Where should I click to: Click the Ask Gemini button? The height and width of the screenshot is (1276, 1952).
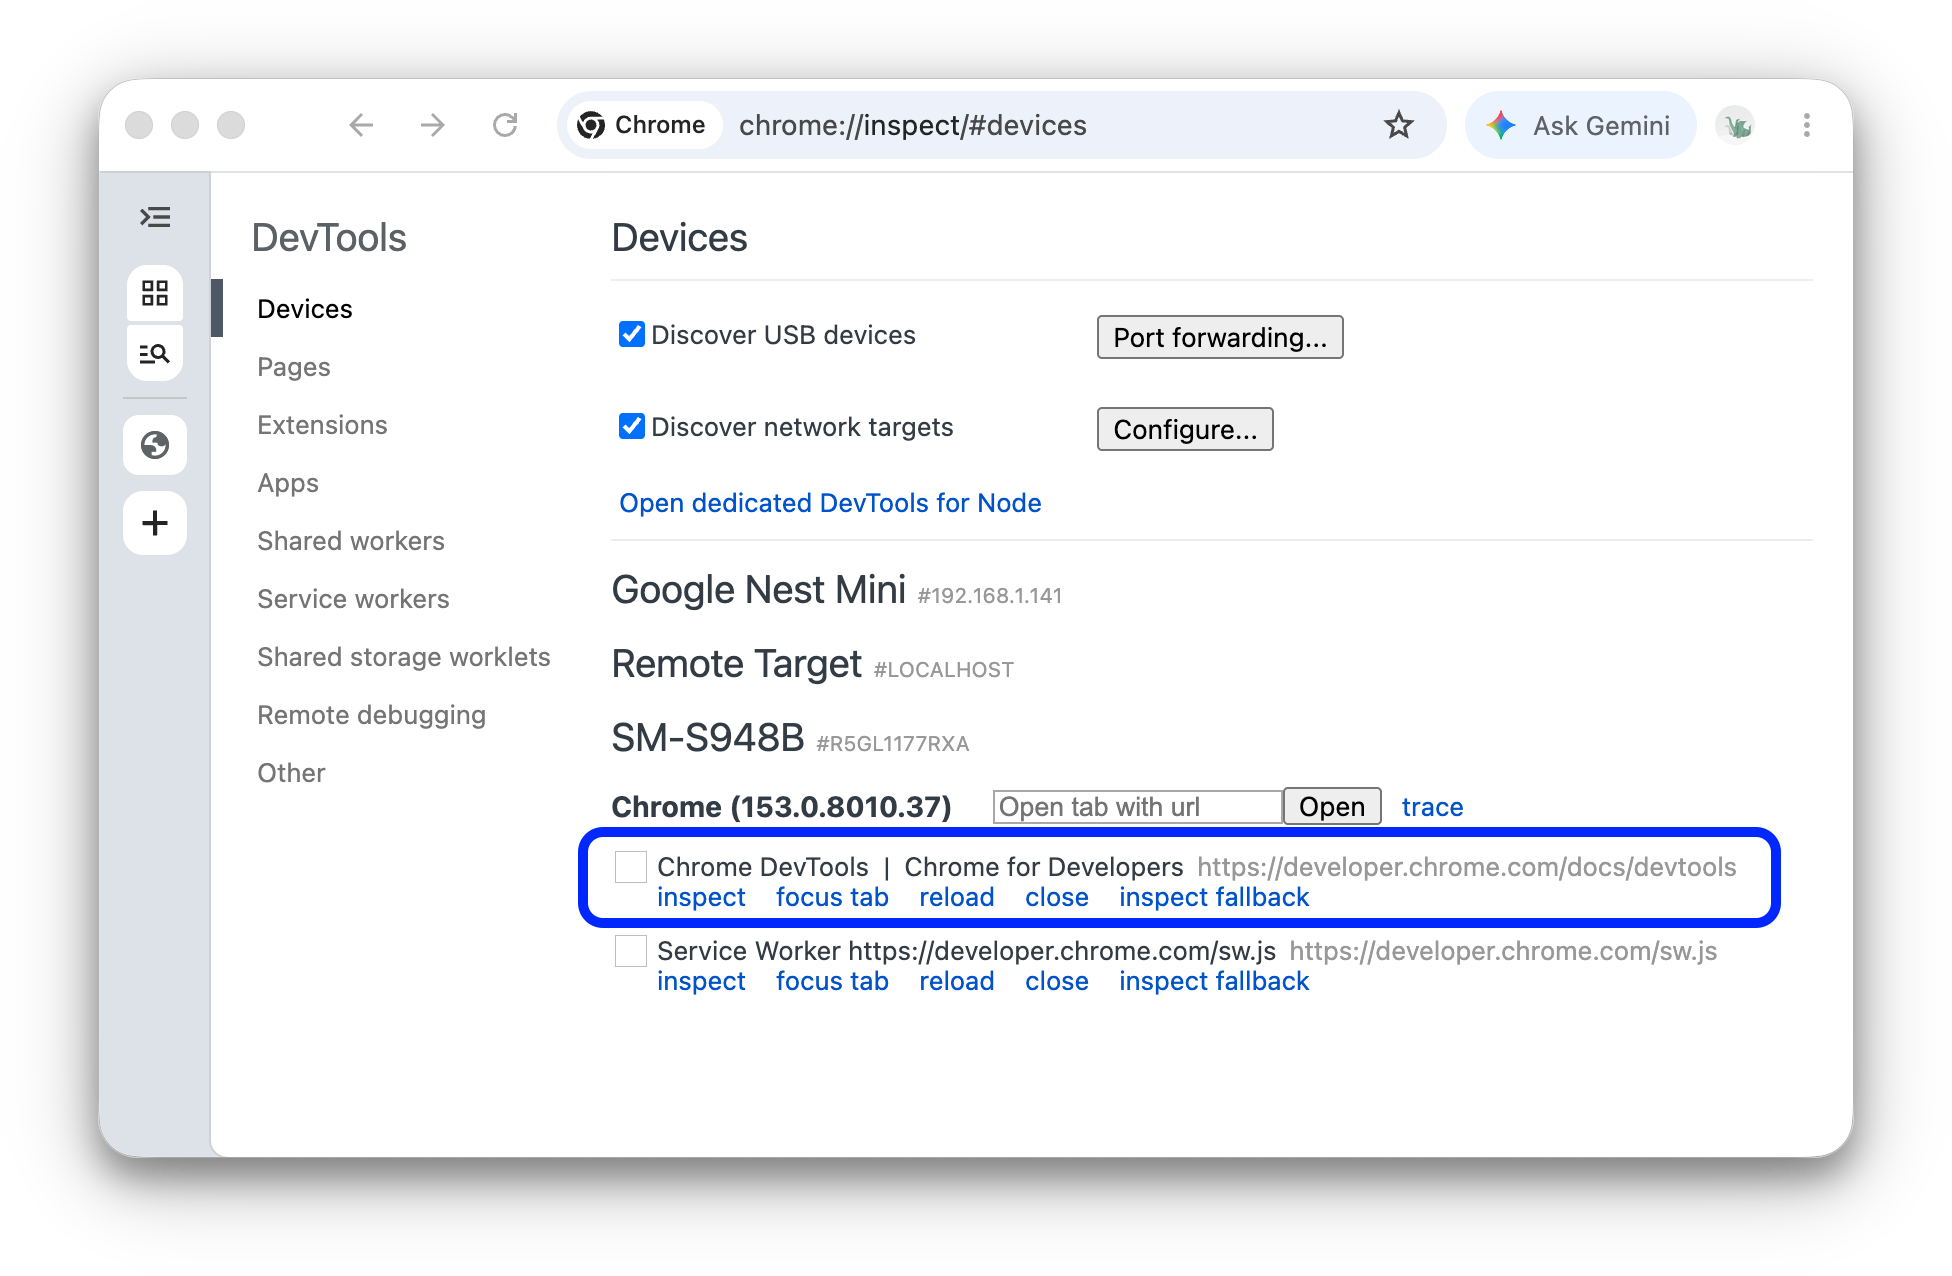(x=1581, y=125)
